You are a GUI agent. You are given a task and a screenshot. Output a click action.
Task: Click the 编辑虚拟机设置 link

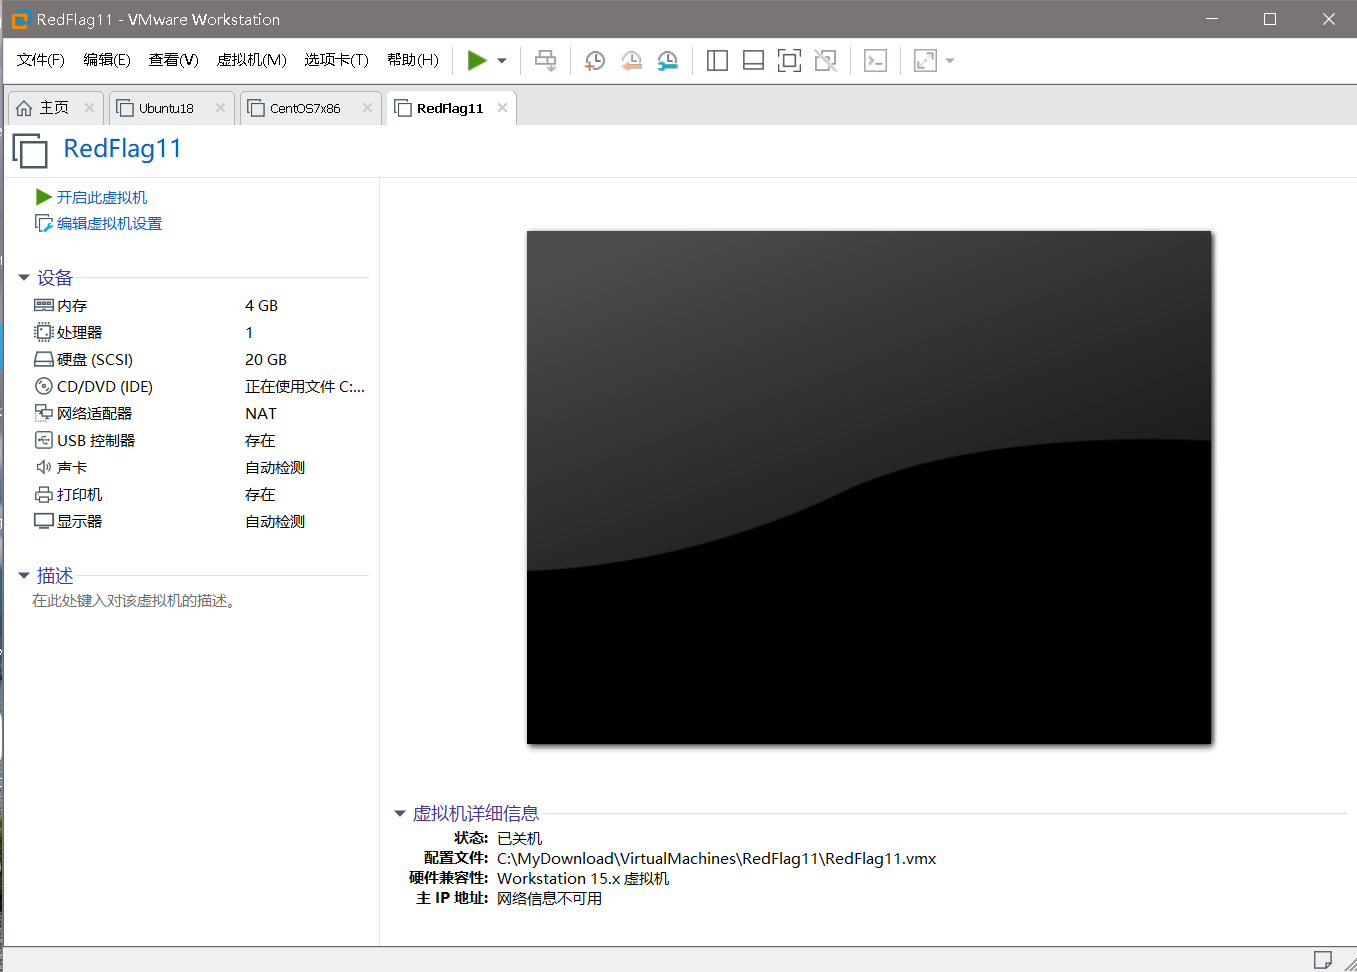pyautogui.click(x=109, y=224)
